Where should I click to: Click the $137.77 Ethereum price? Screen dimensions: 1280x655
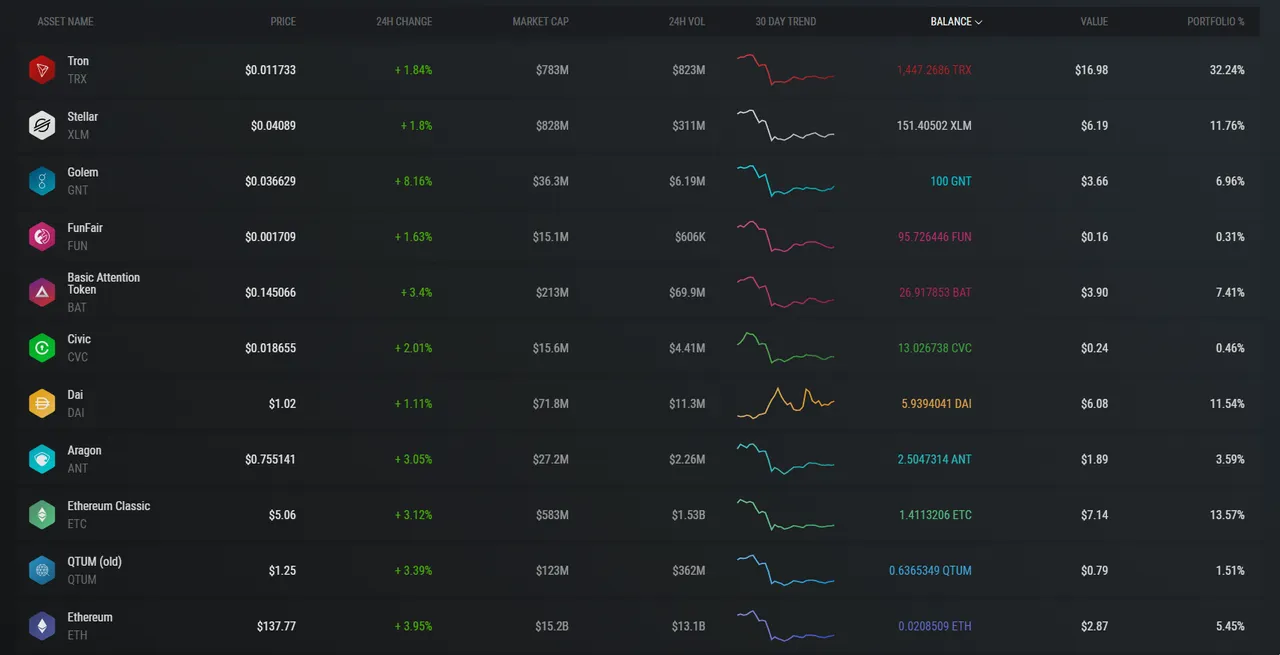(276, 626)
